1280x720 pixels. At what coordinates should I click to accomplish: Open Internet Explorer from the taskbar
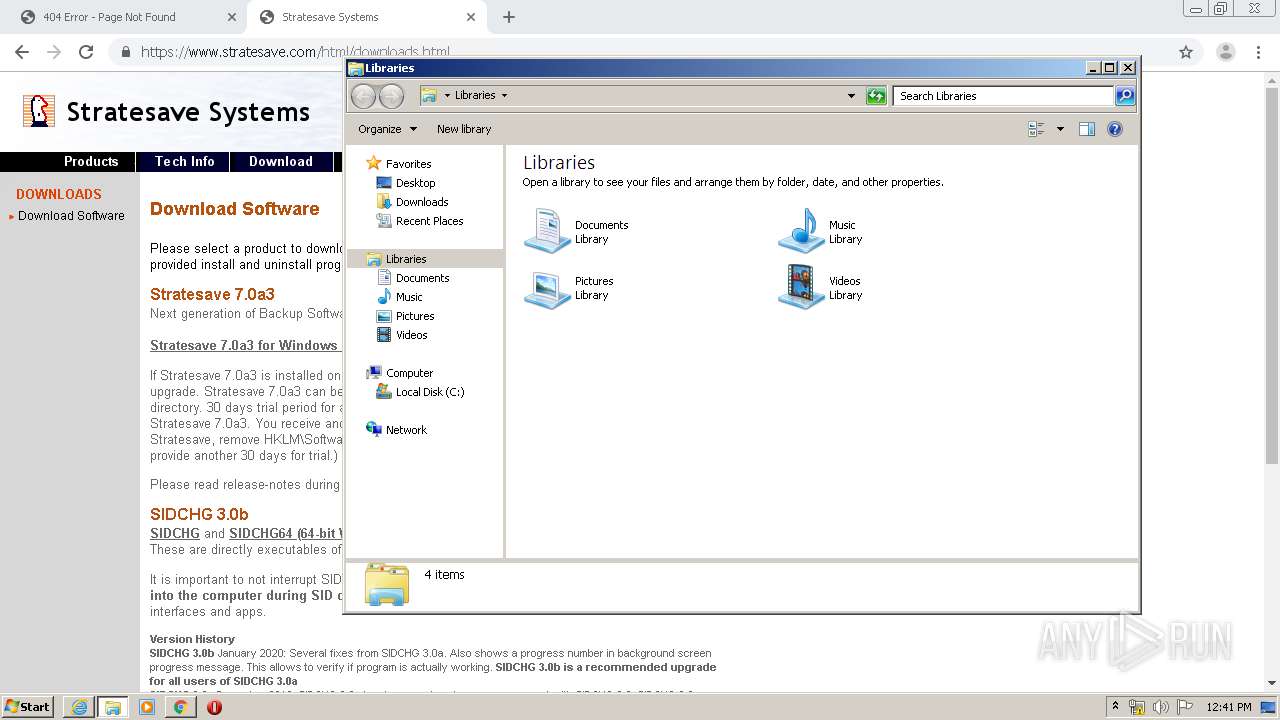(x=79, y=707)
